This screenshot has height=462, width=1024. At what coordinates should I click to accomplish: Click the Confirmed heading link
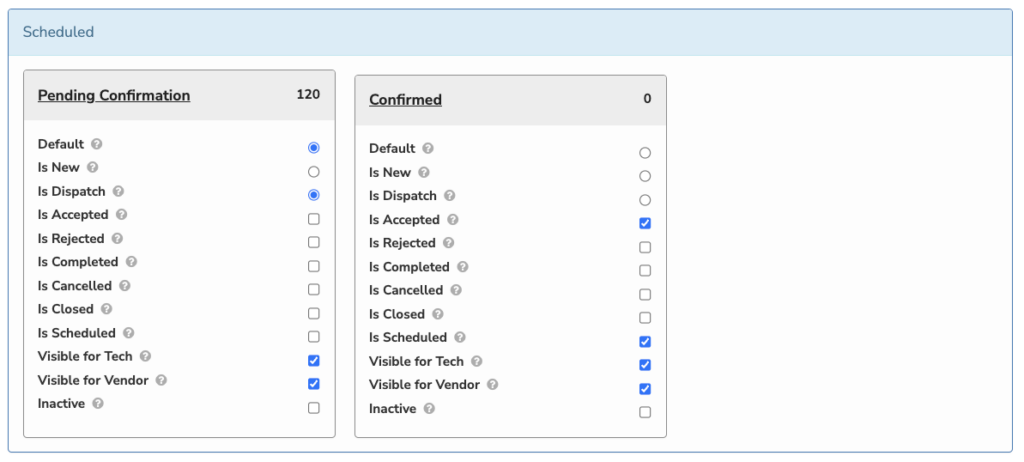point(406,100)
